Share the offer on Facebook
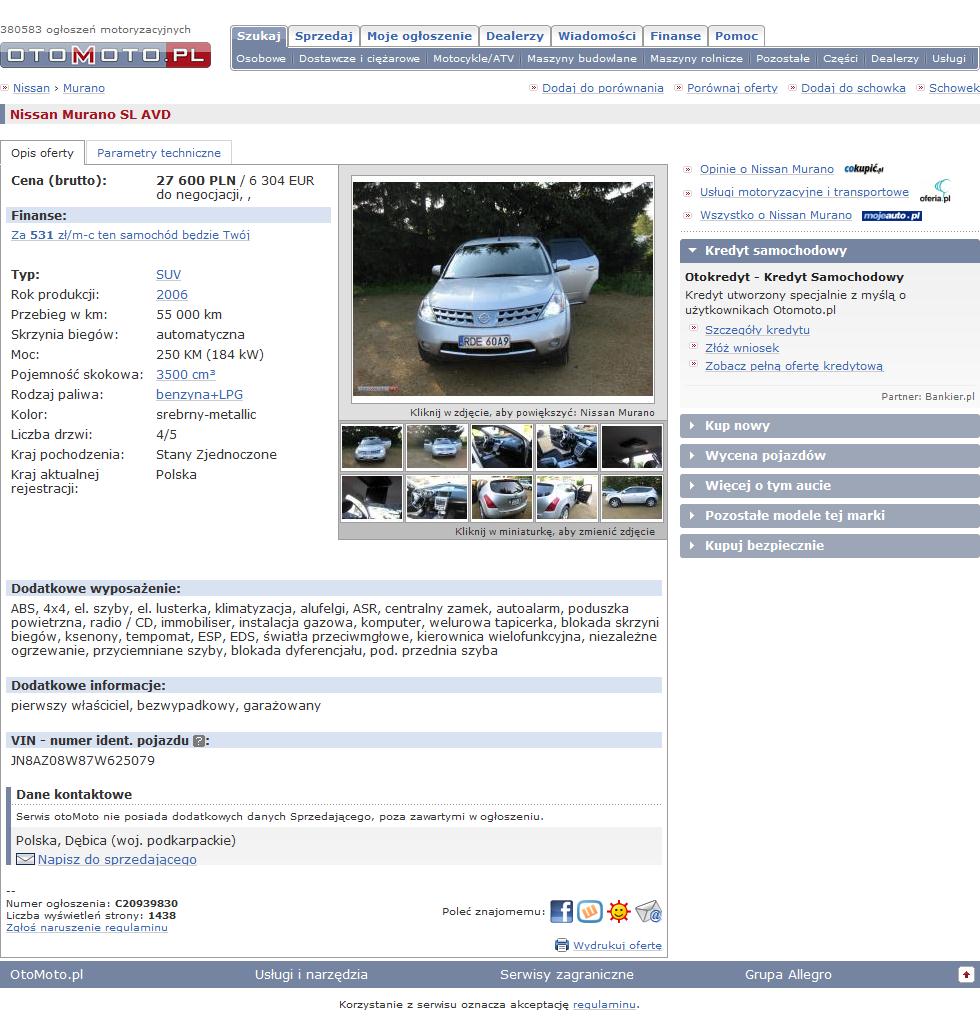 pyautogui.click(x=562, y=911)
